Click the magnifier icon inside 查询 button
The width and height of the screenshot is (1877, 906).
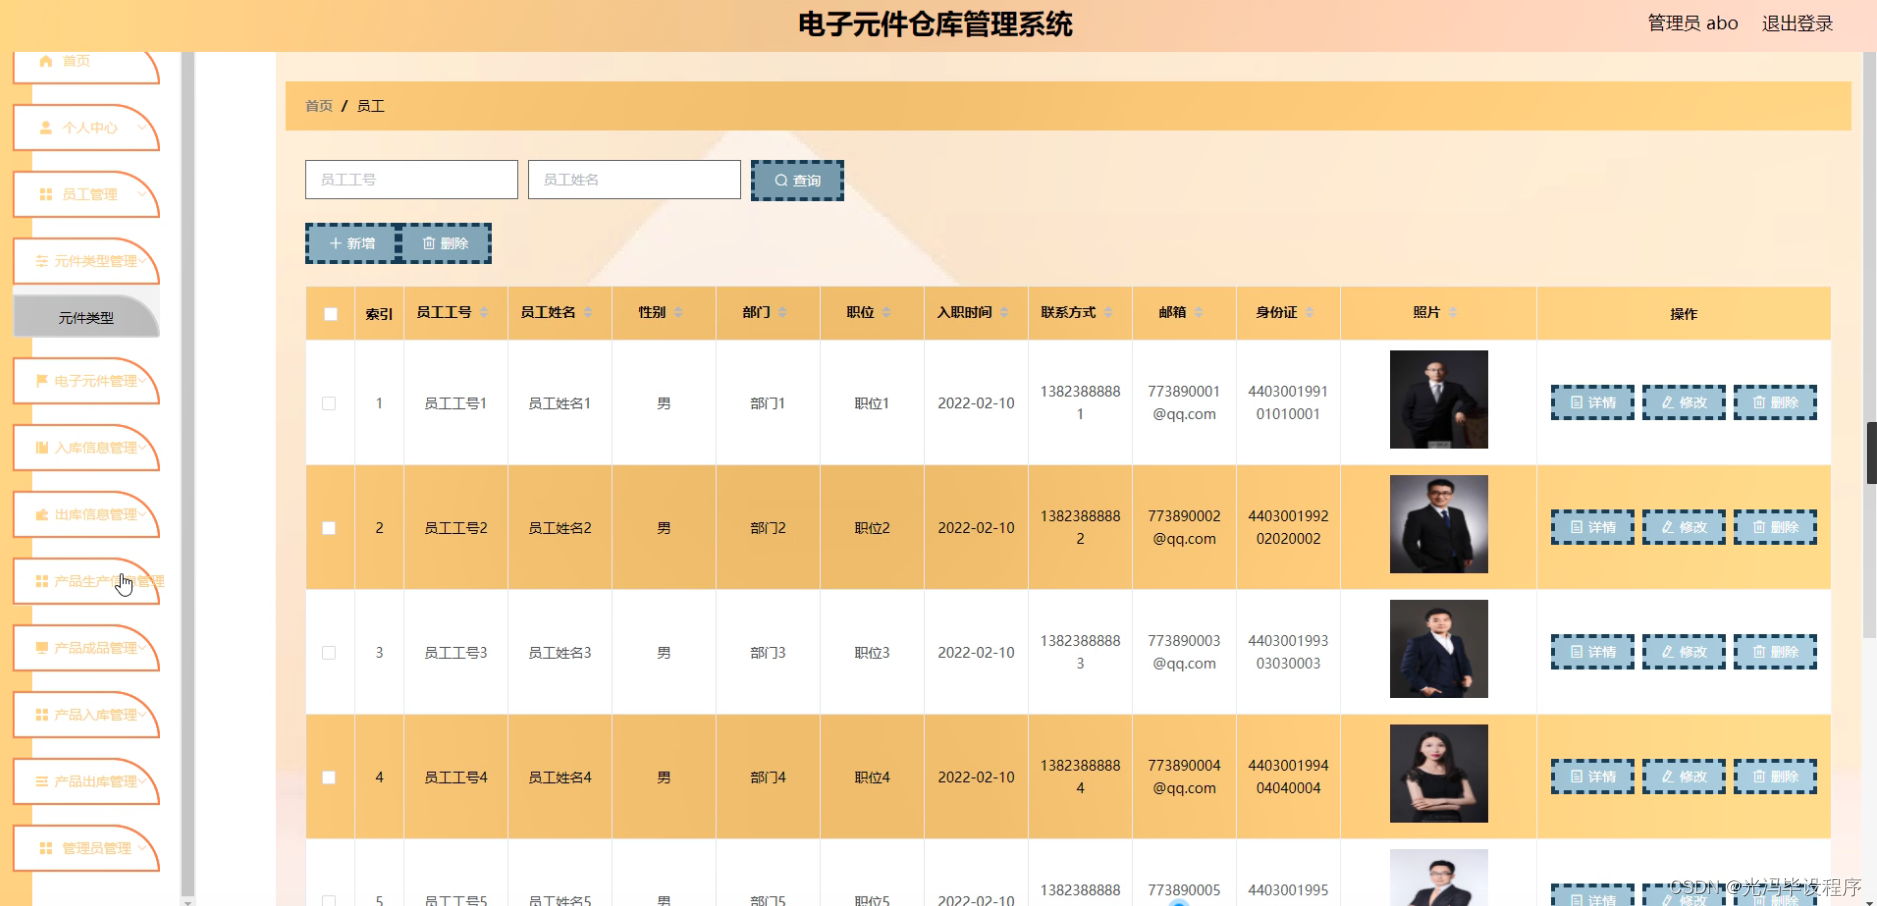782,180
